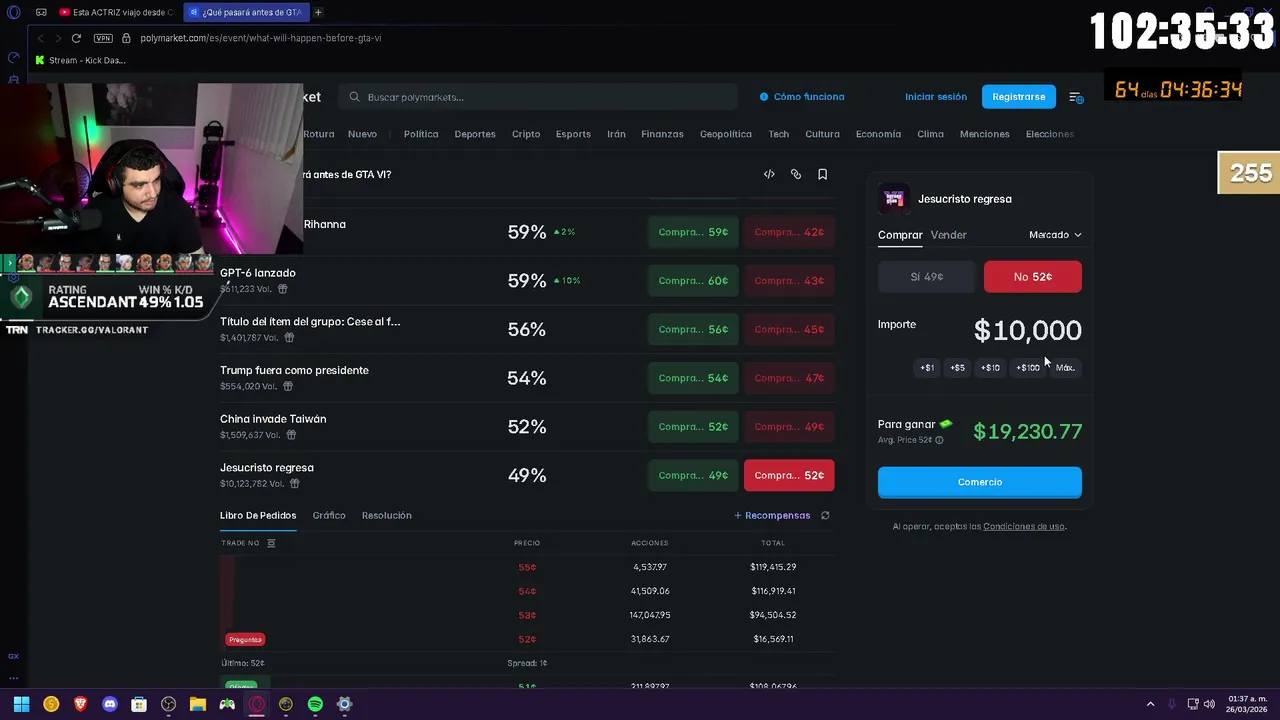Screen dimensions: 1280x720
Task: Click the red Preguntas label in the order book
Action: click(x=245, y=639)
